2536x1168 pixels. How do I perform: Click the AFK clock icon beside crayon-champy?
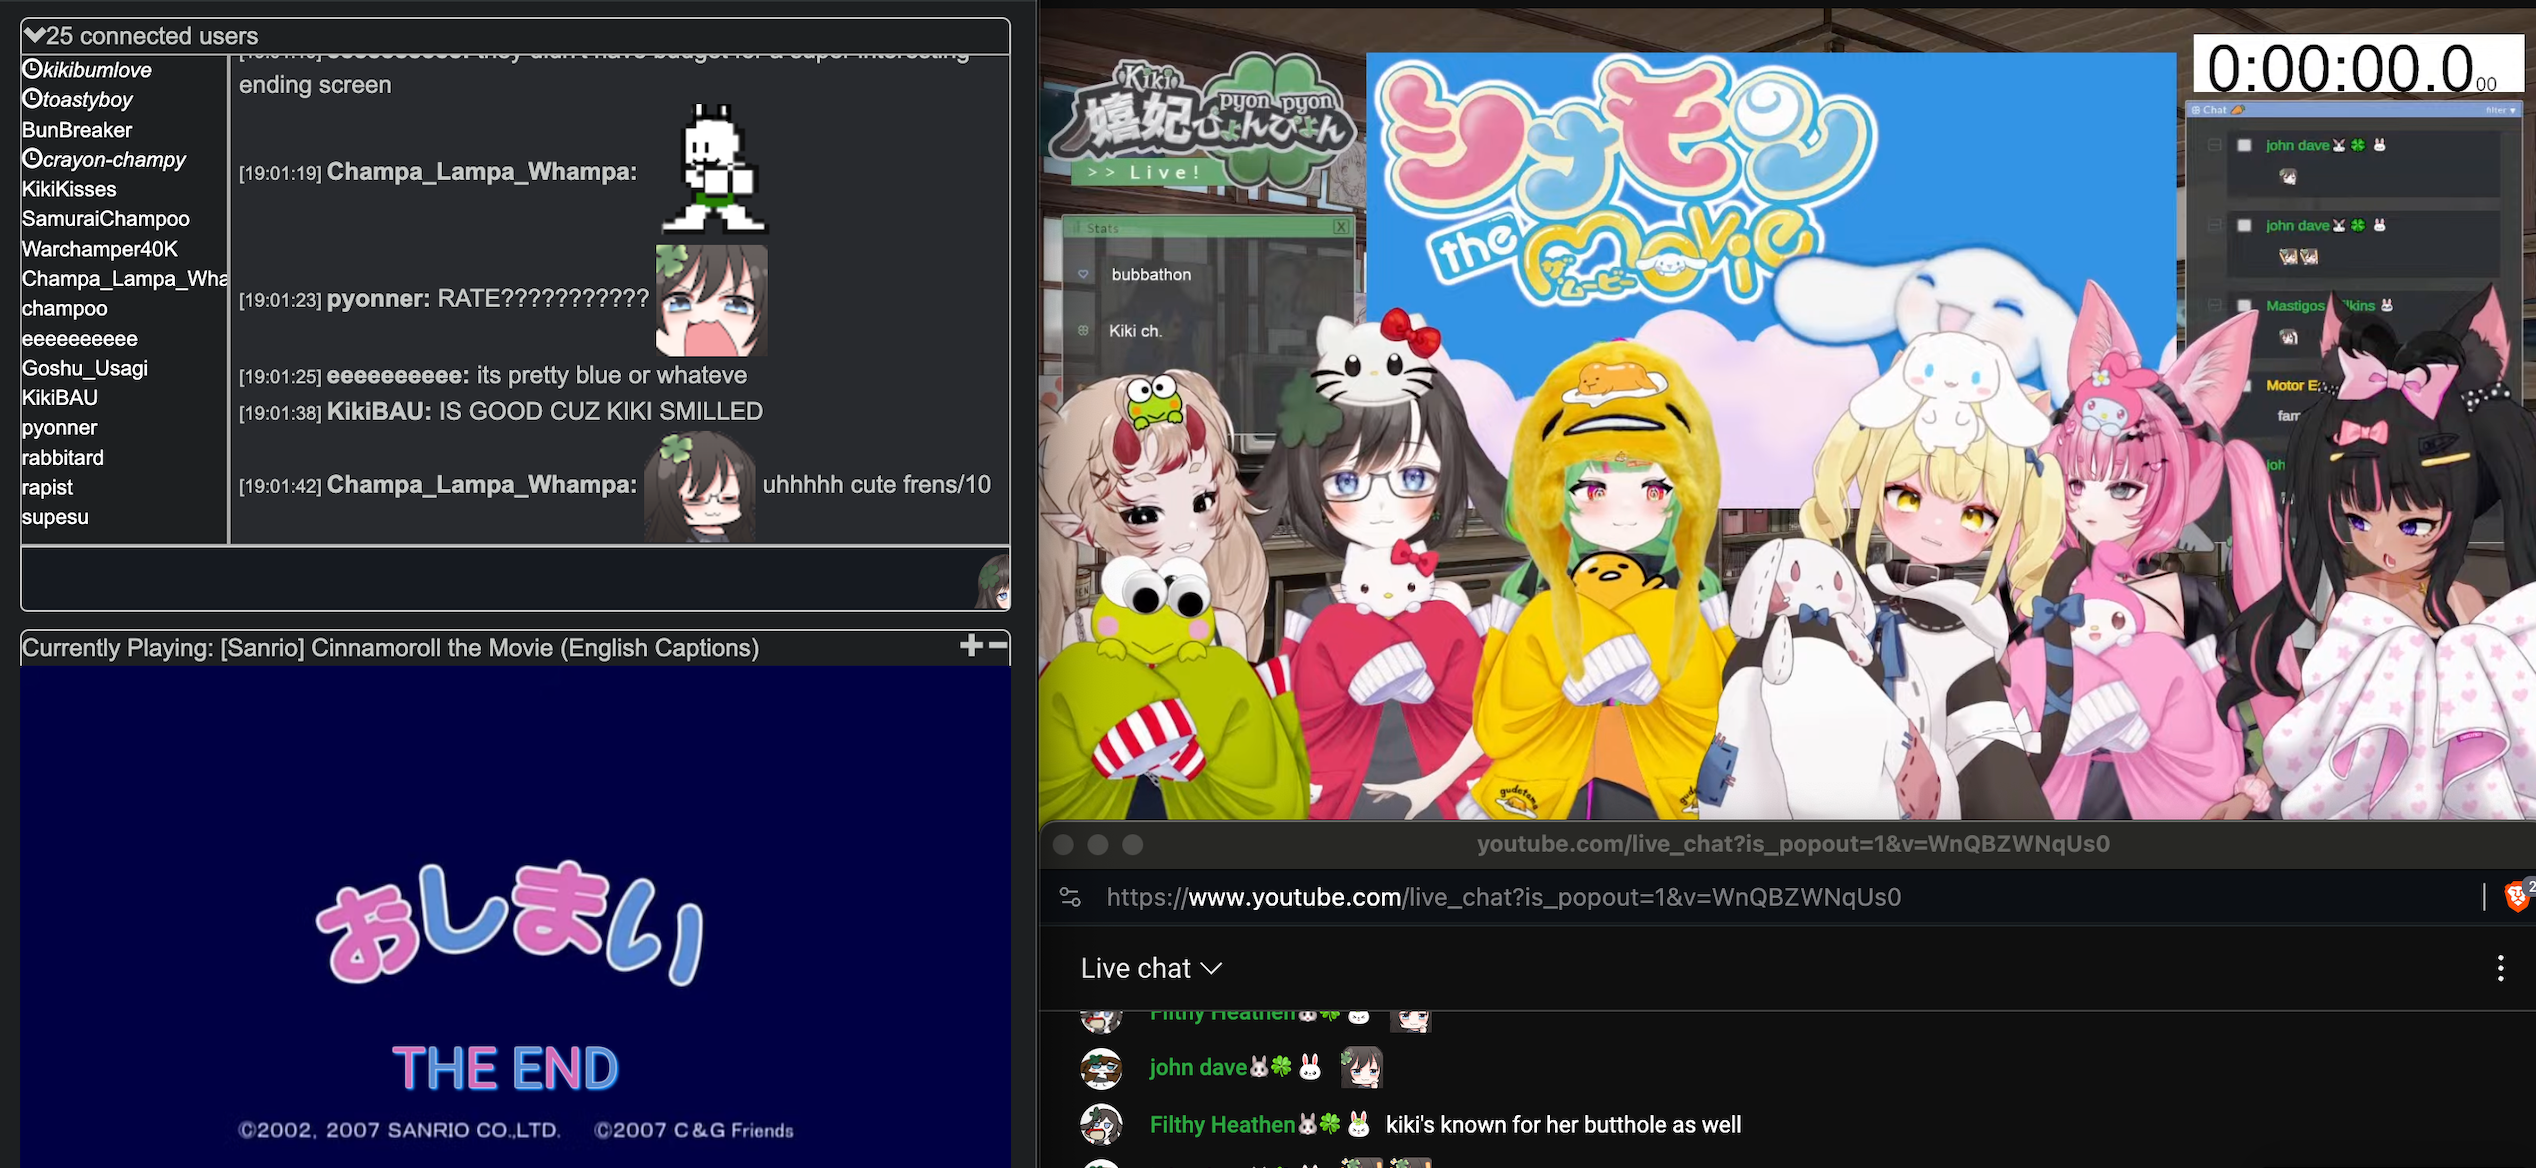click(x=32, y=159)
